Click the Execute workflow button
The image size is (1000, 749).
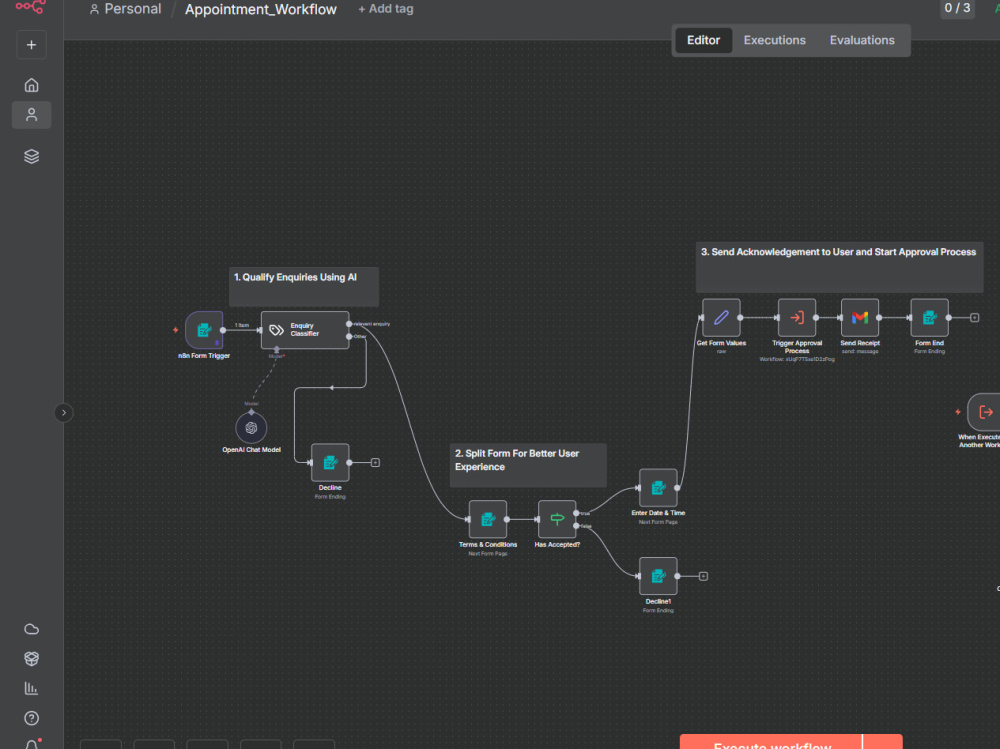(771, 743)
